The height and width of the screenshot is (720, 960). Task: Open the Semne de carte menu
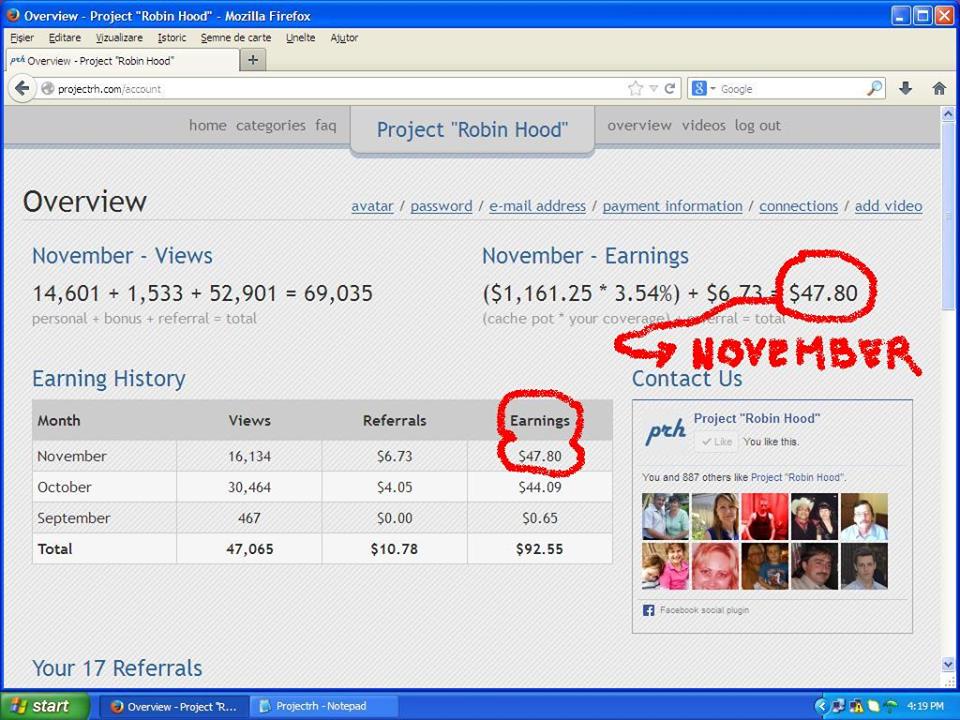tap(236, 38)
